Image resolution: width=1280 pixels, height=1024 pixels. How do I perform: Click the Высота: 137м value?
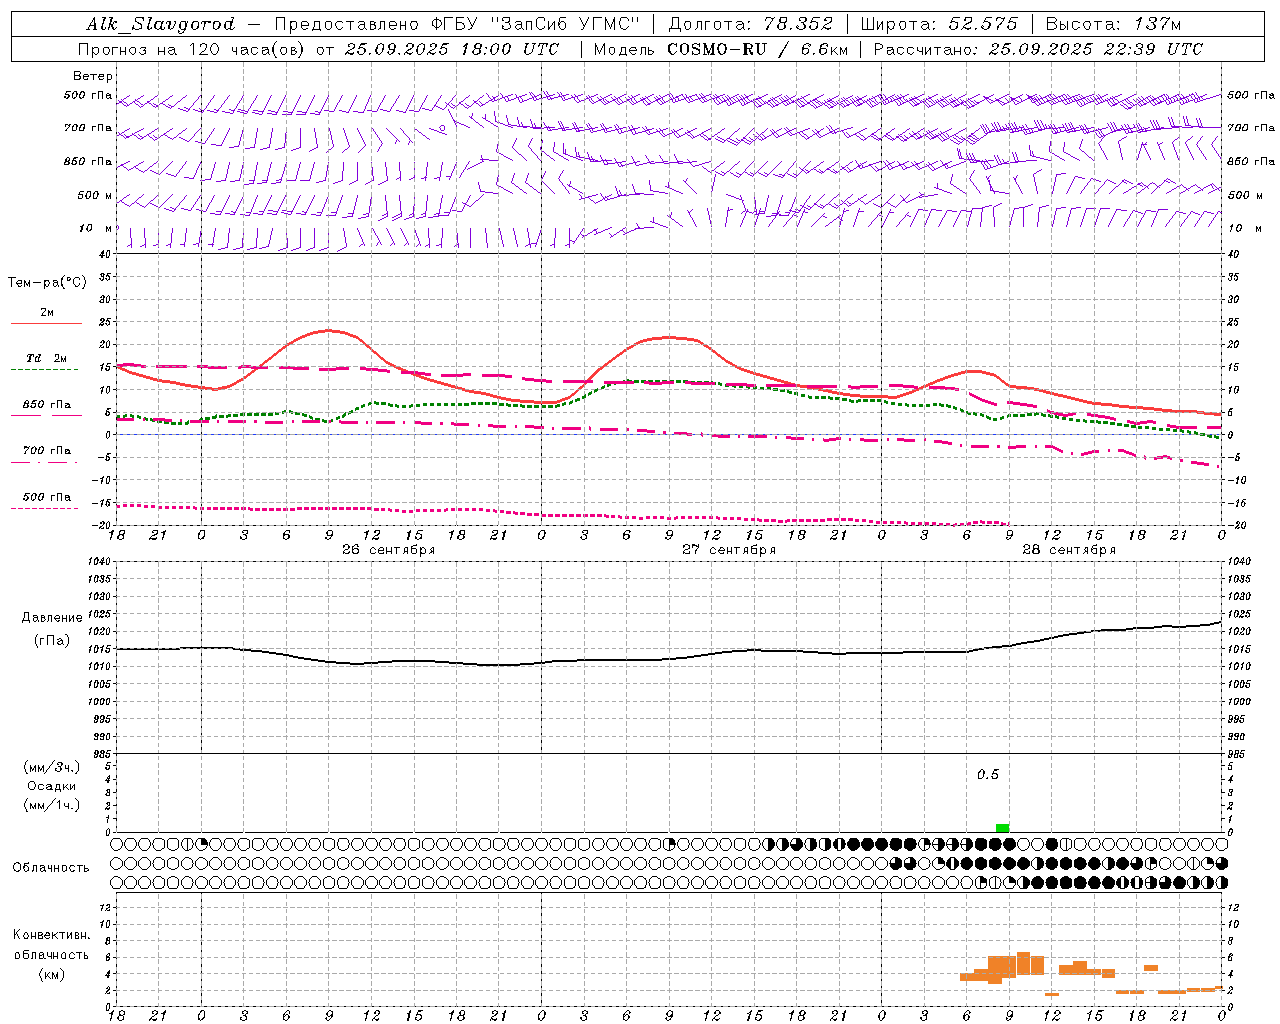click(x=1114, y=24)
